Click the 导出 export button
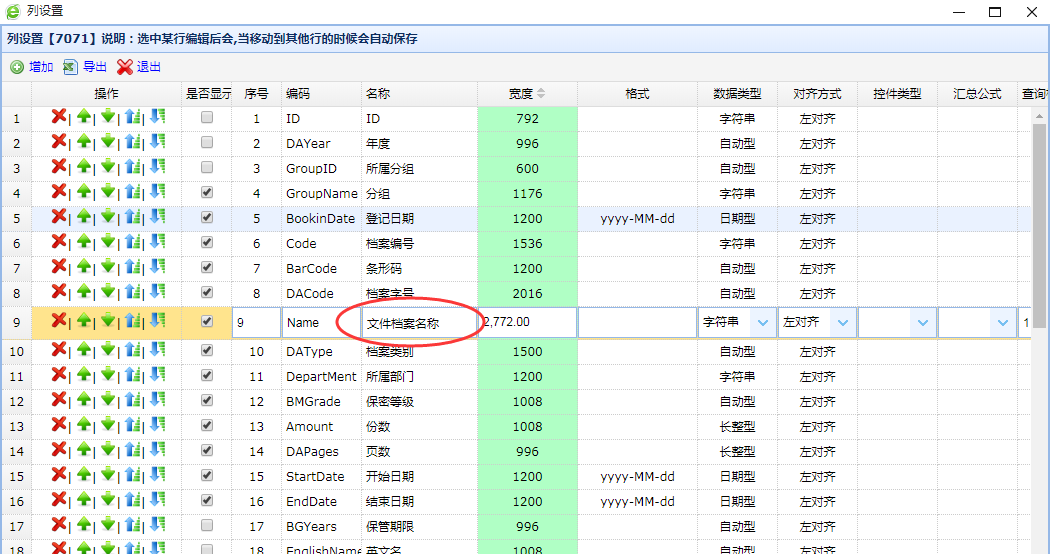 coord(86,67)
